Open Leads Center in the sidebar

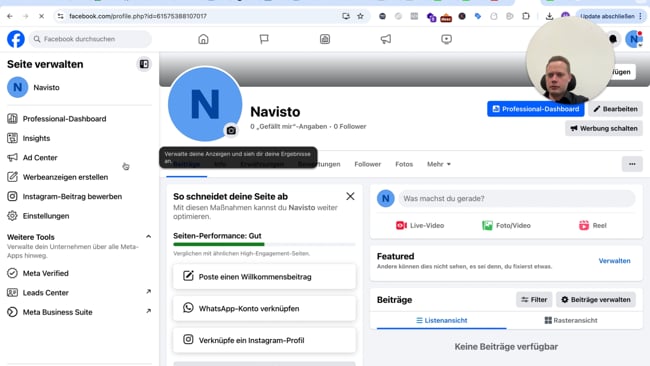[79, 293]
